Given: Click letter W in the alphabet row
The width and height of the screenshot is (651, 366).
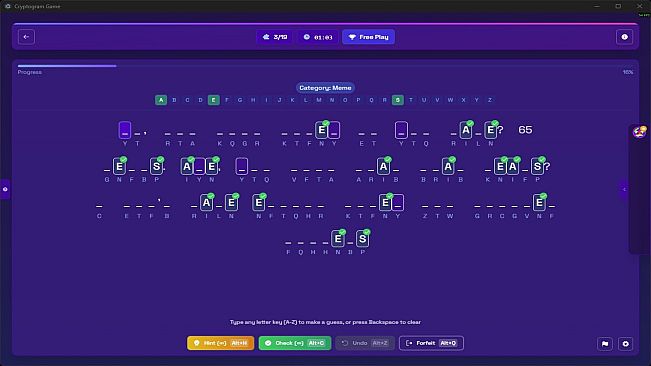Looking at the screenshot, I should click(x=450, y=100).
